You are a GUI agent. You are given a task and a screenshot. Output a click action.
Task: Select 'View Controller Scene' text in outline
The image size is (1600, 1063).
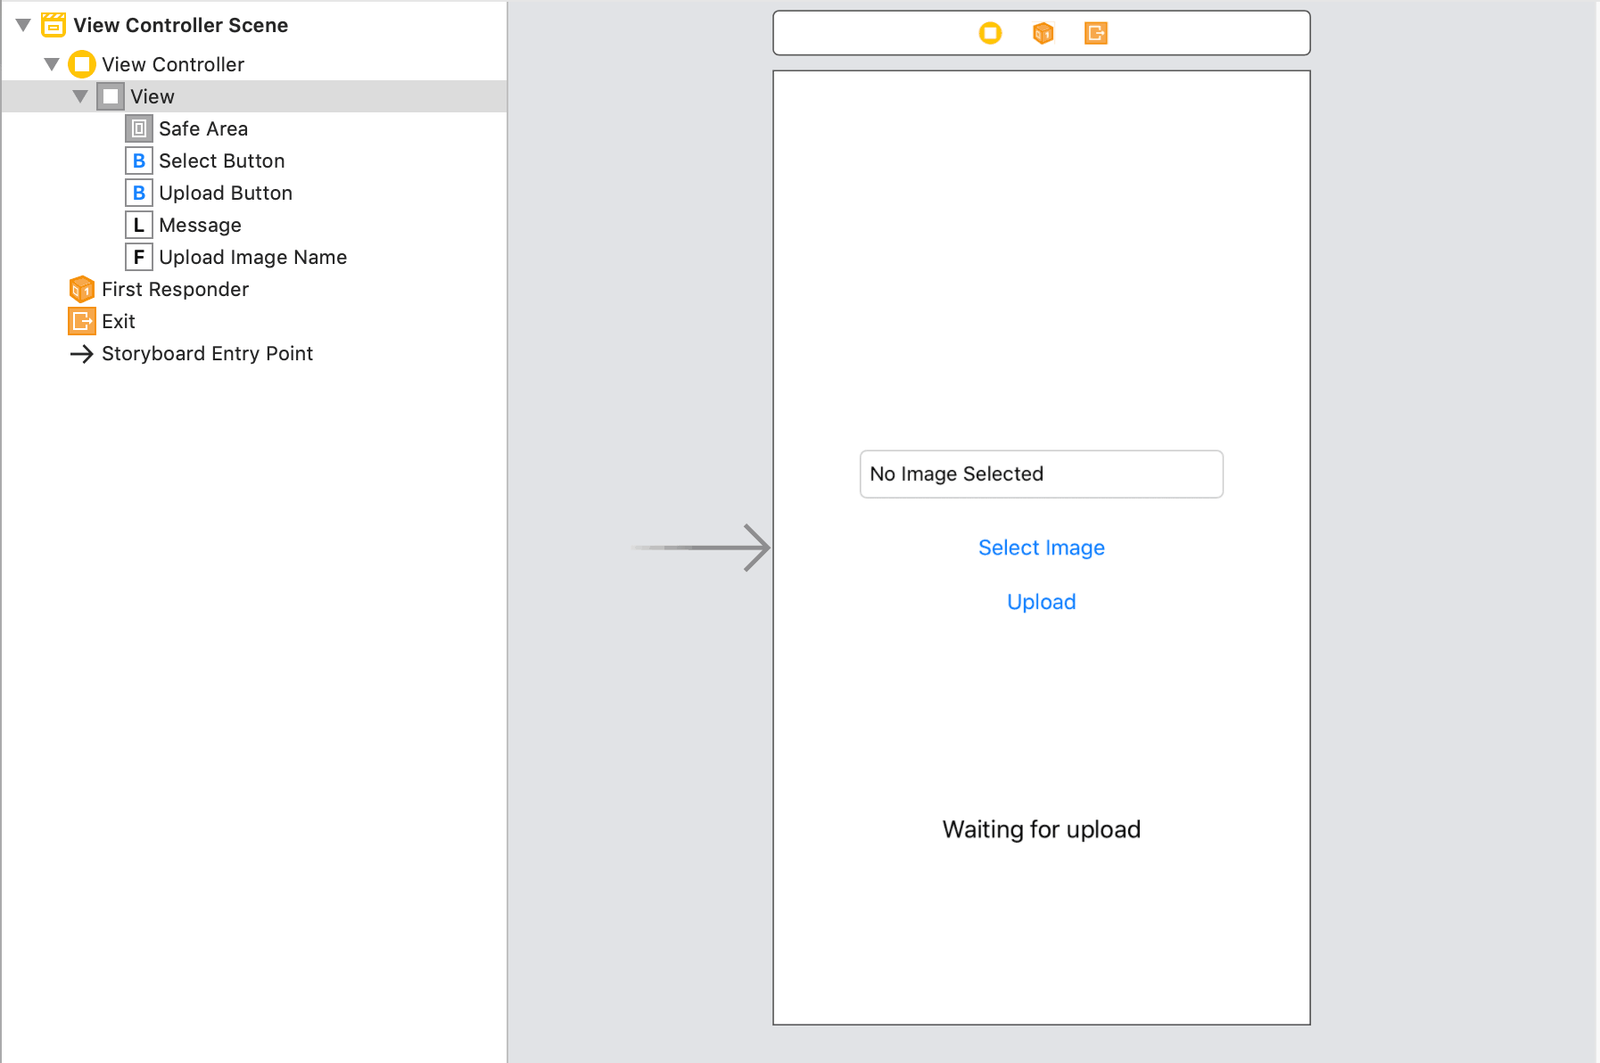pos(181,25)
